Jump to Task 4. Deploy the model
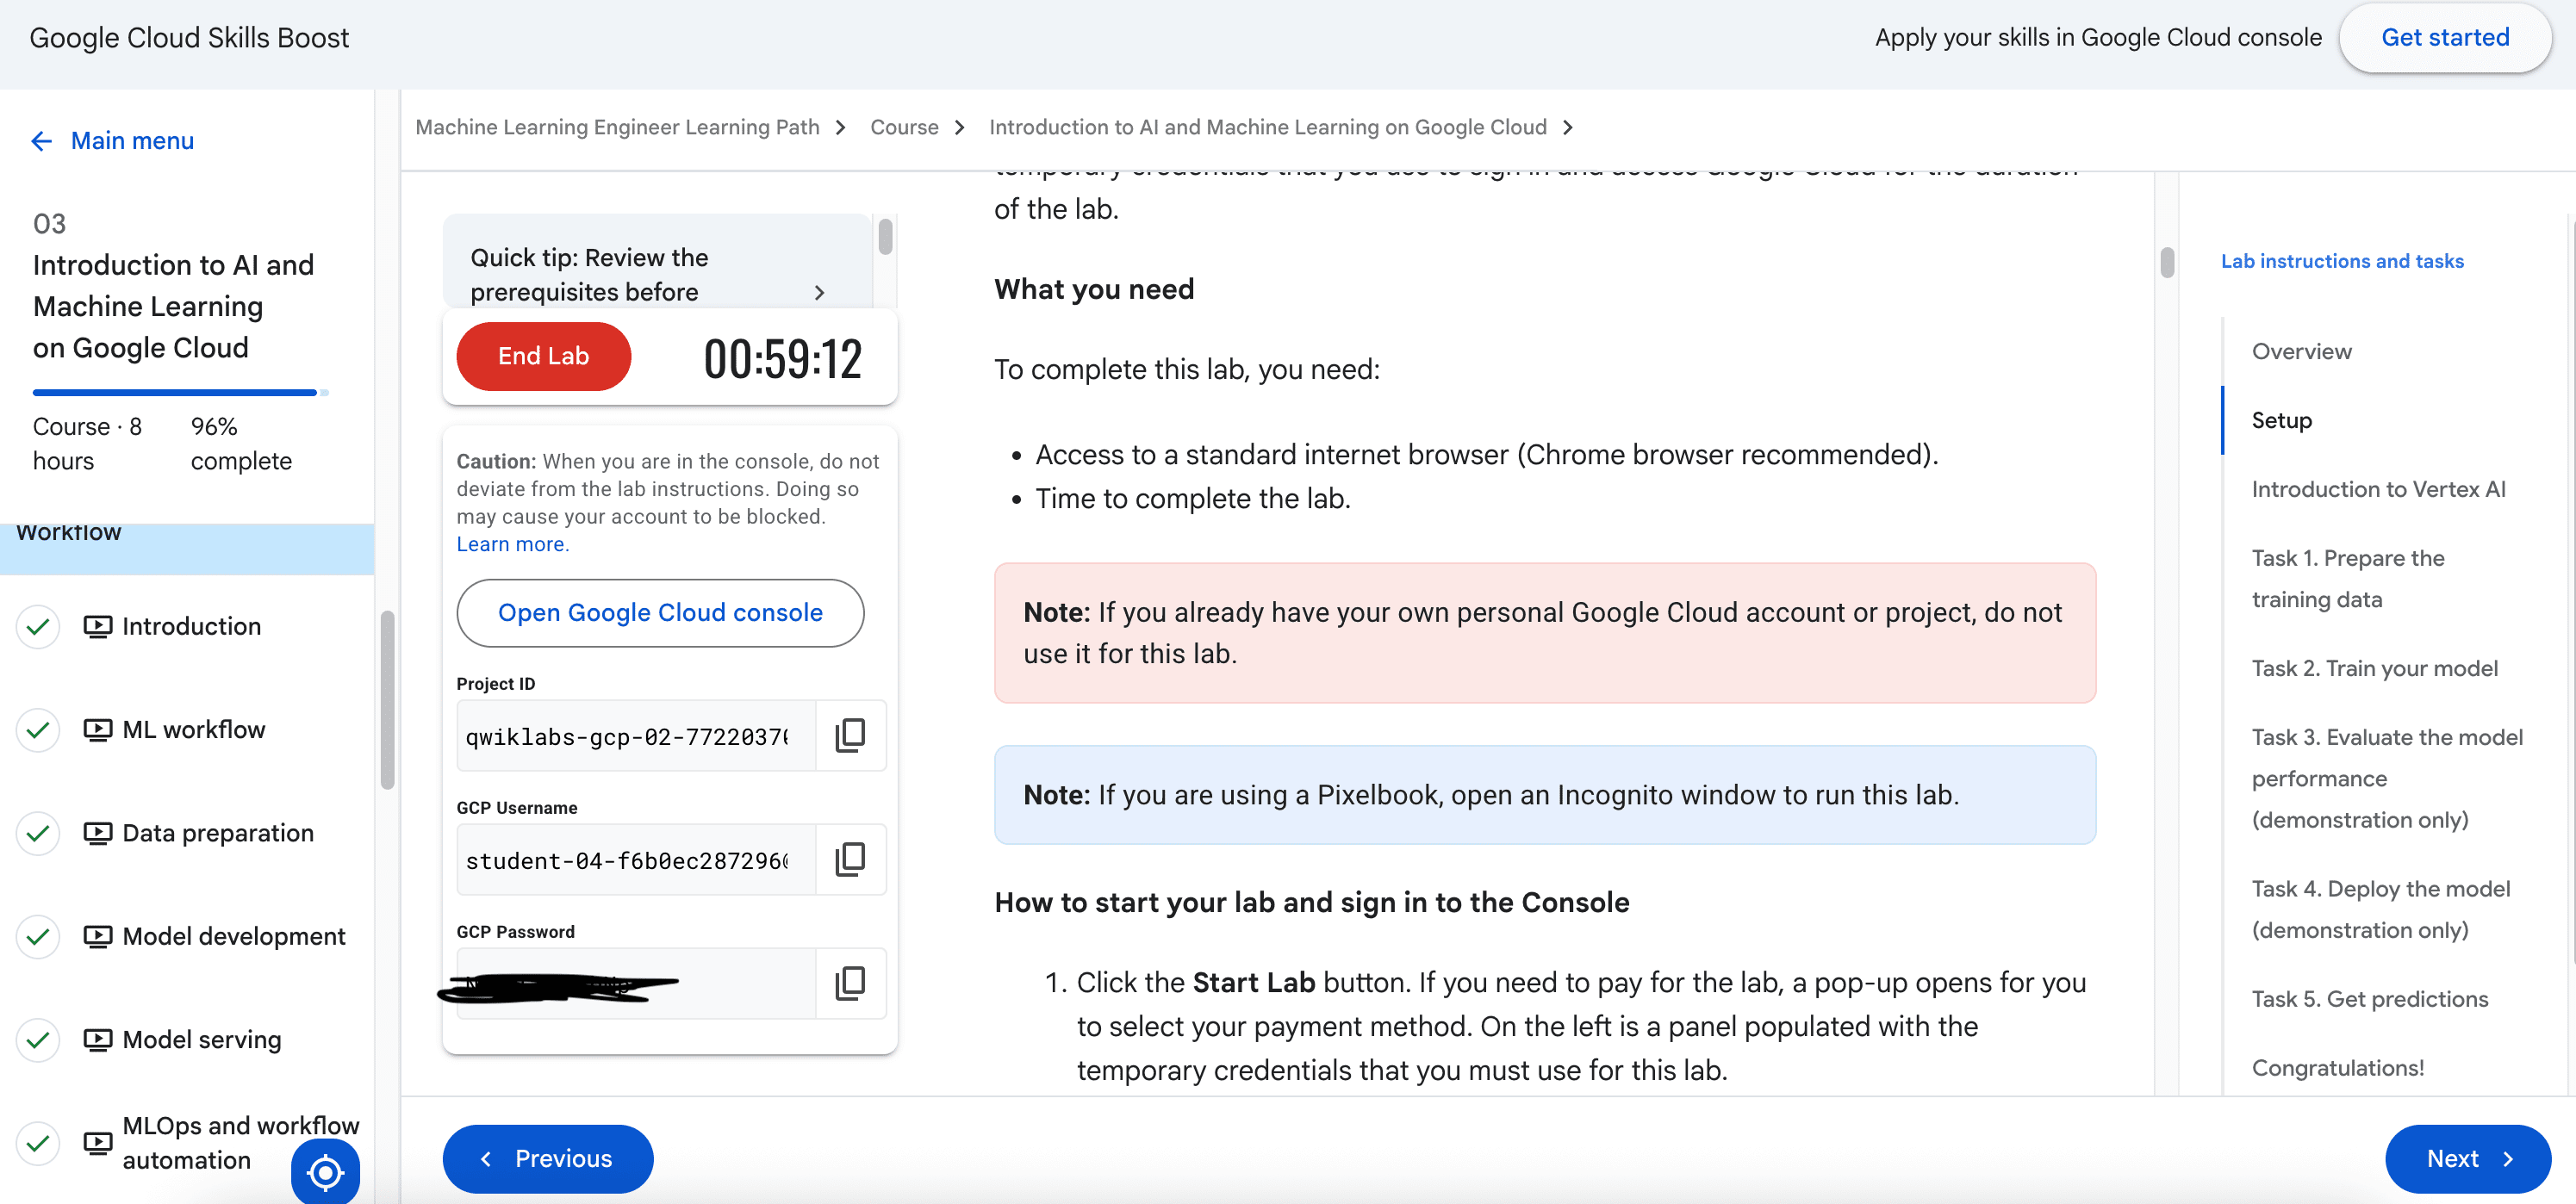Screen dimensions: 2576x1204 click(2380, 909)
